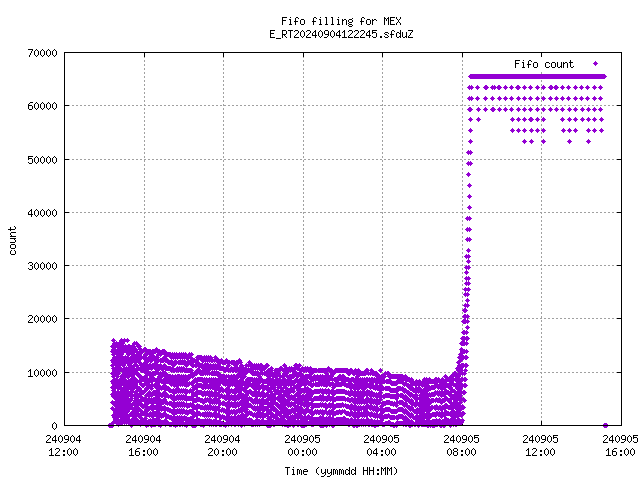Screen dimensions: 640x480
Task: Click the y-axis tick value 0
Action: pyautogui.click(x=54, y=426)
